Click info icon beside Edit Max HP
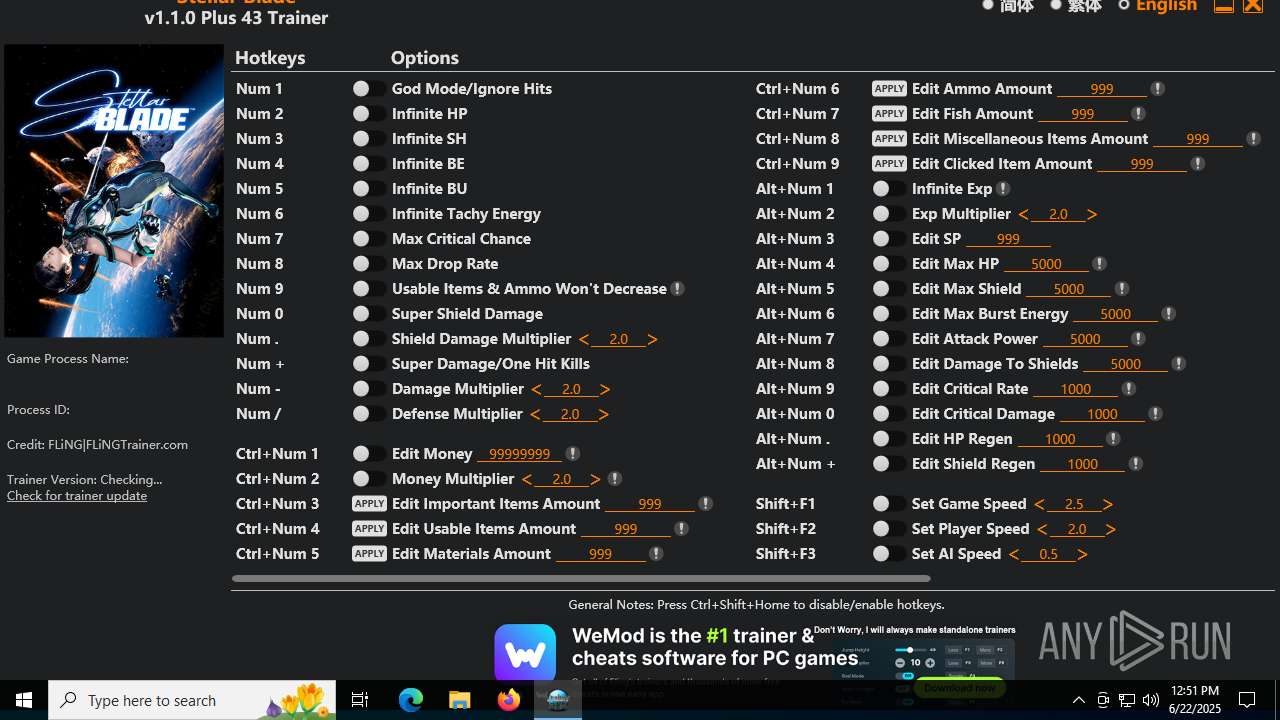This screenshot has width=1280, height=720. tap(1099, 264)
